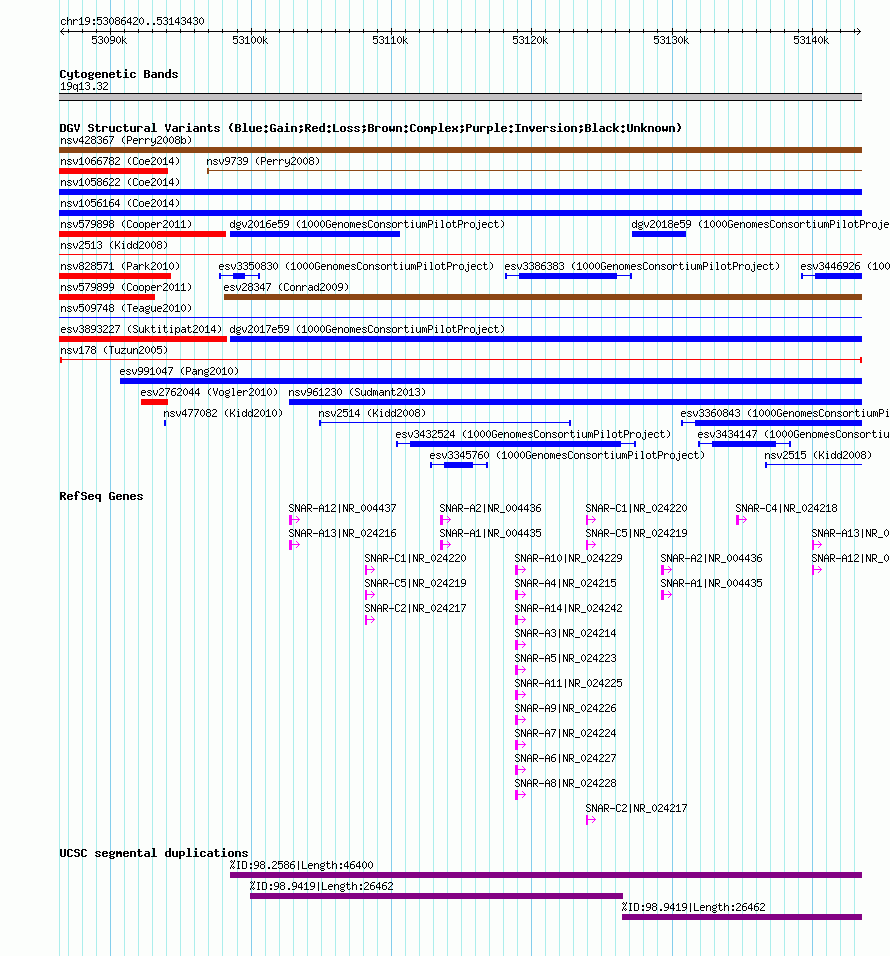Open the SNAR-A3 gene arrow glyph
The width and height of the screenshot is (890, 956).
pos(520,645)
